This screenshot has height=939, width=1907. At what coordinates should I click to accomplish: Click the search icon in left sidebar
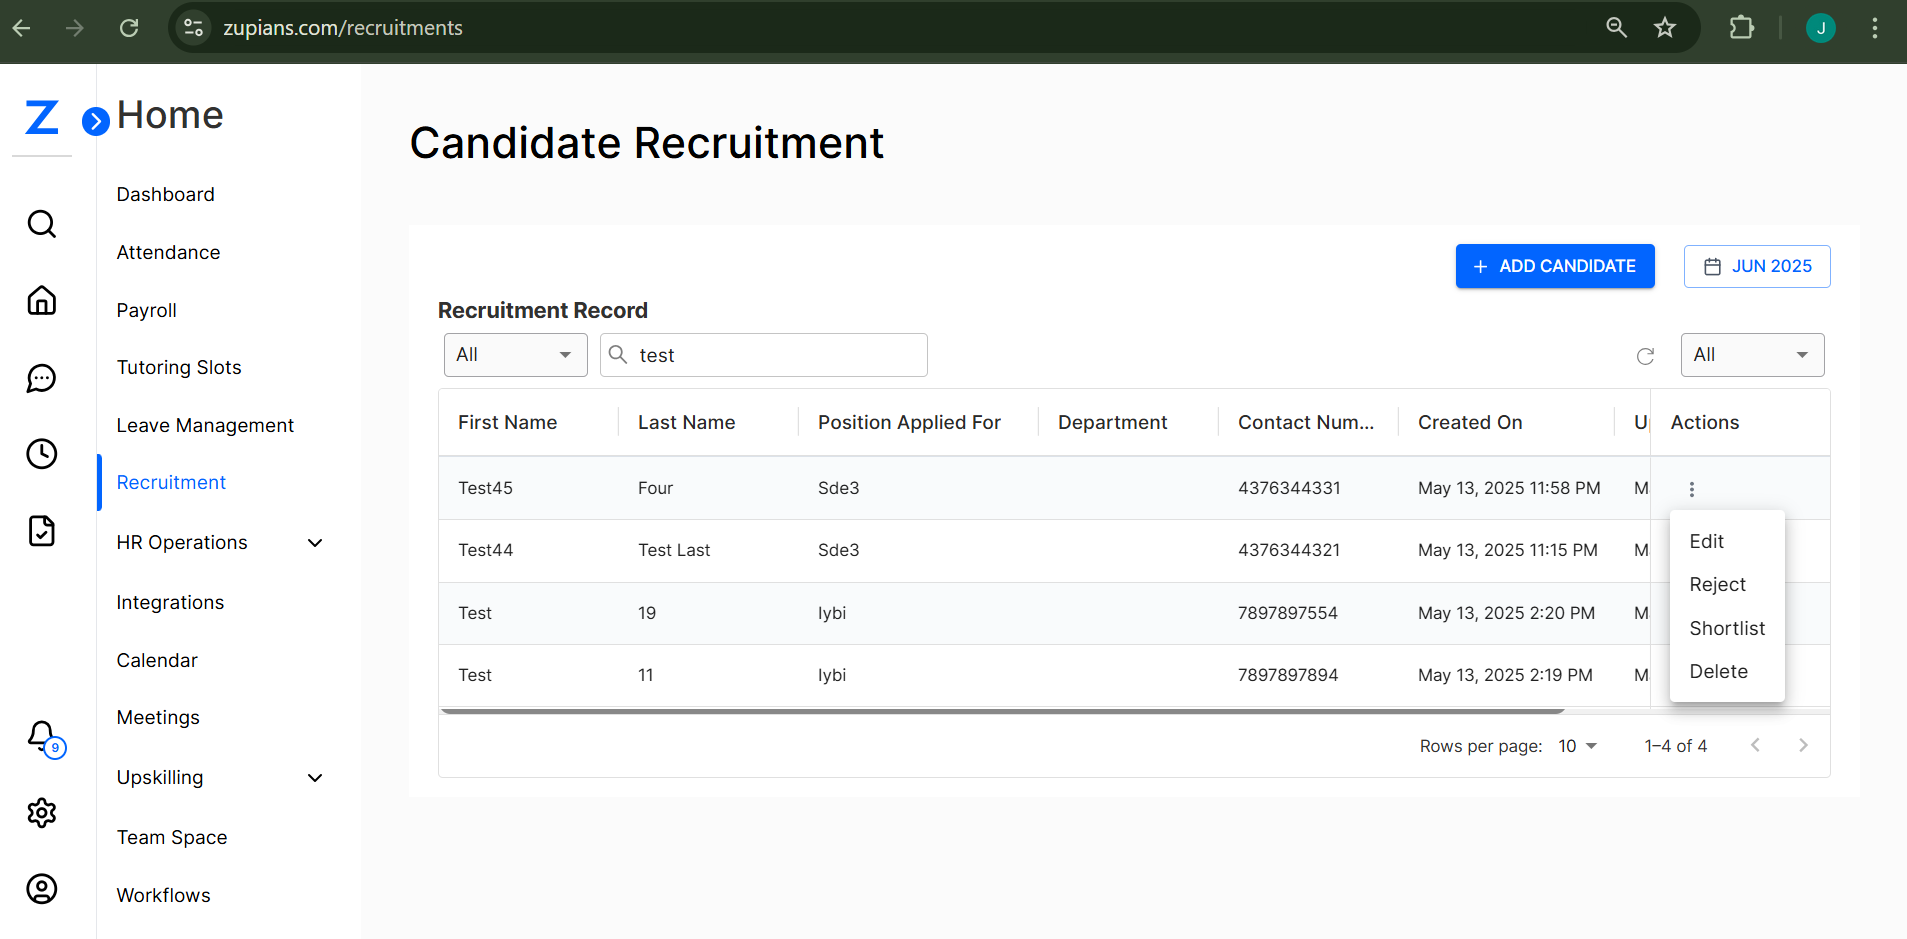click(x=41, y=224)
